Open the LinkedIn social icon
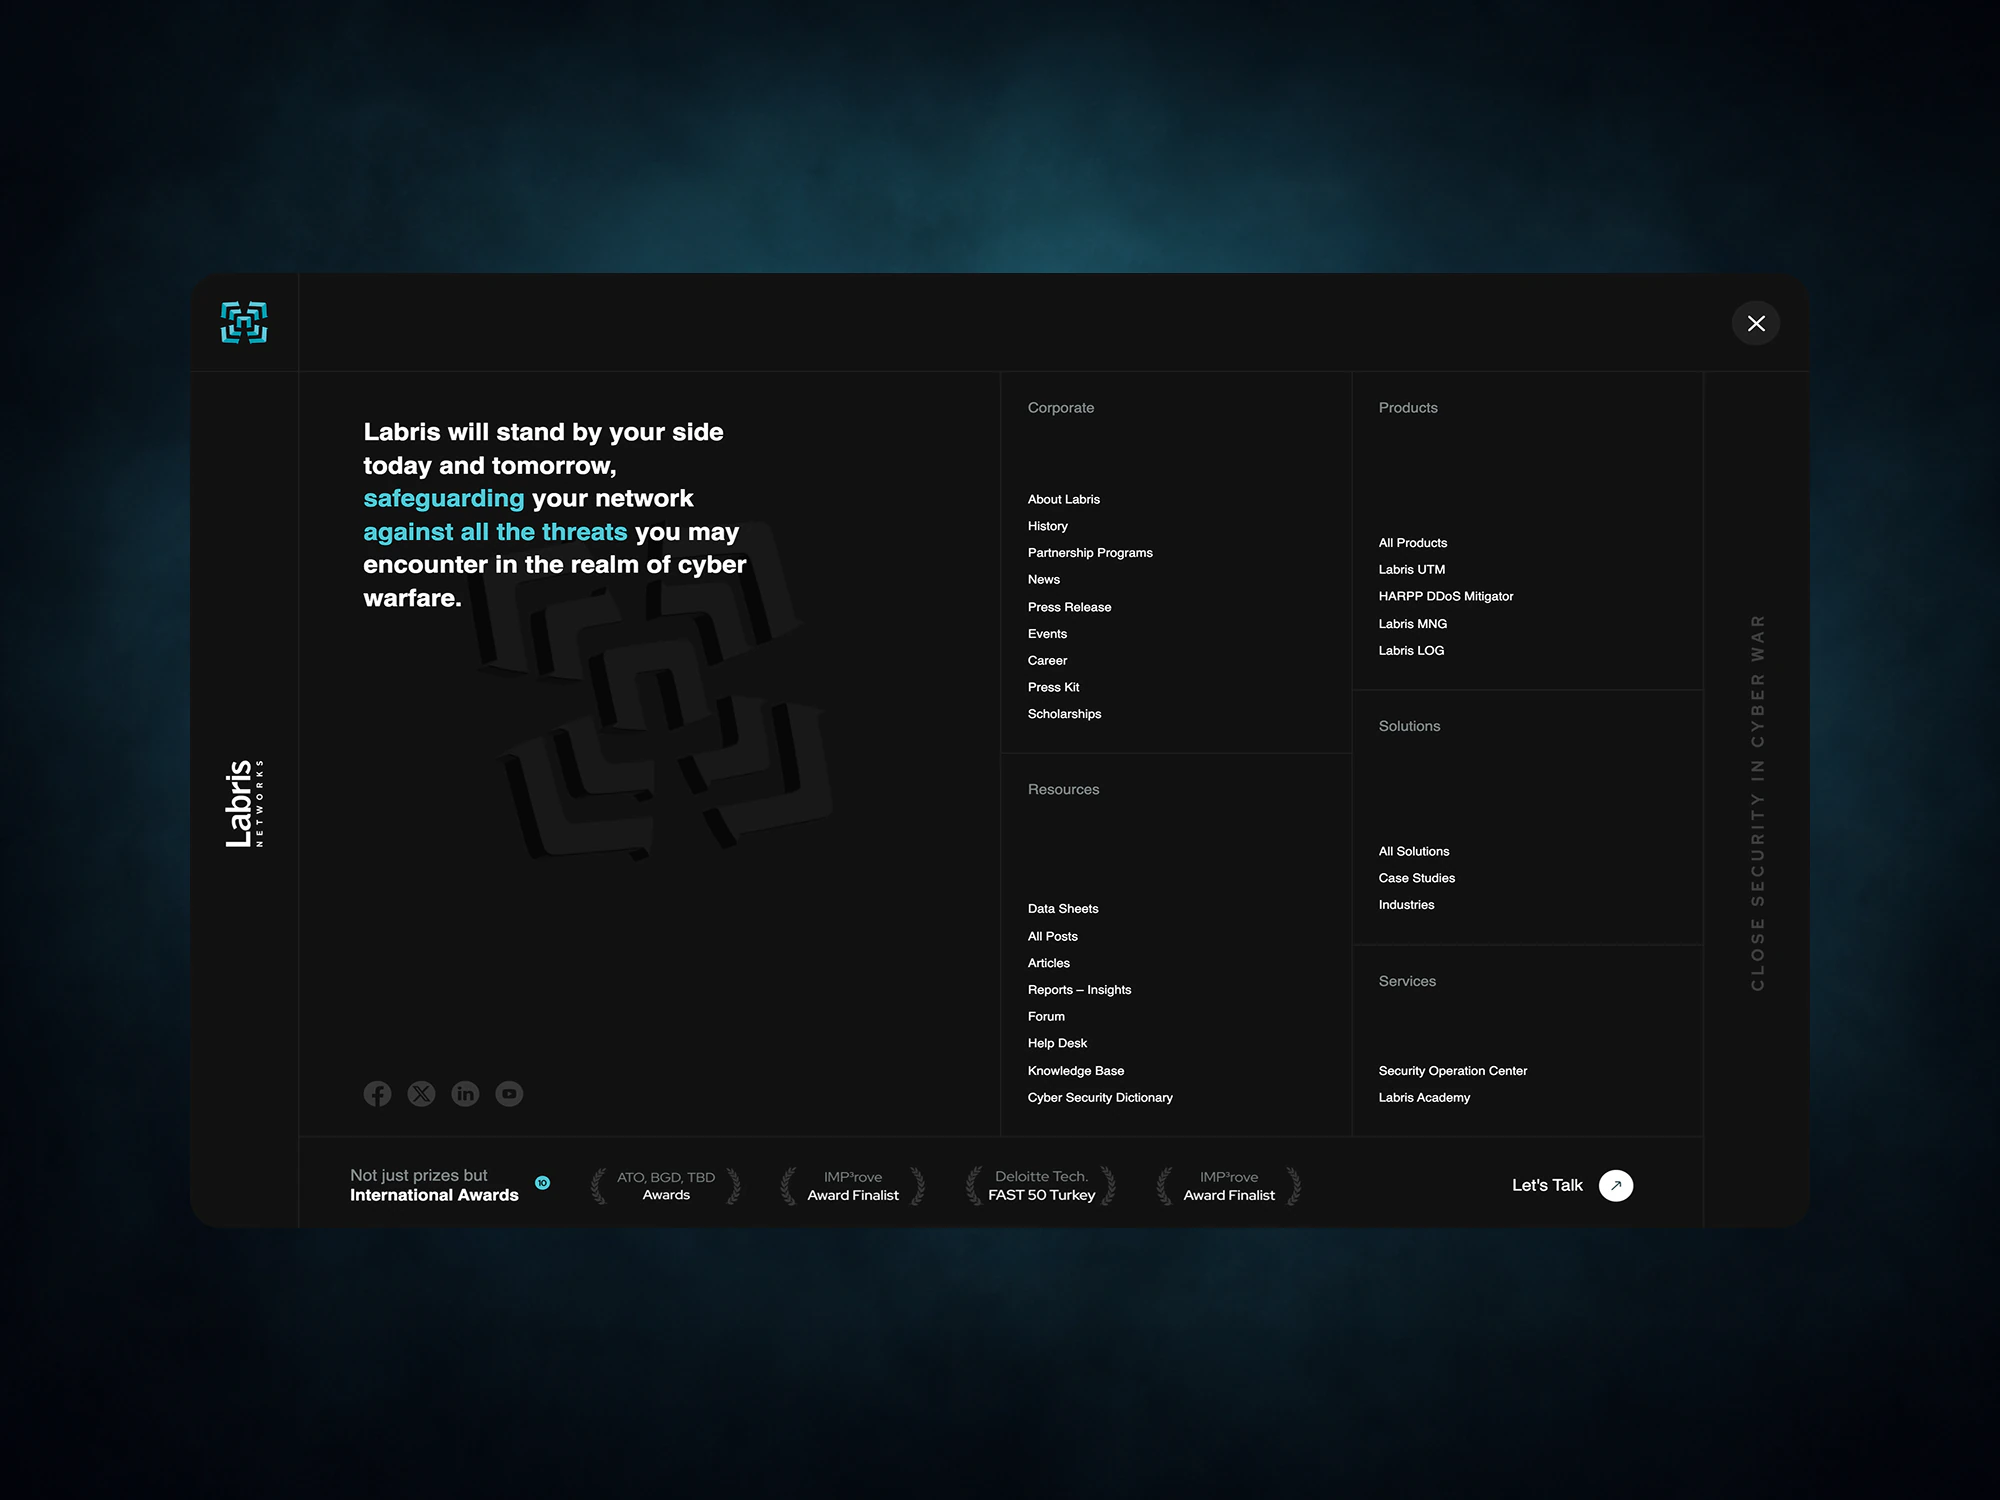2000x1500 pixels. click(x=465, y=1094)
